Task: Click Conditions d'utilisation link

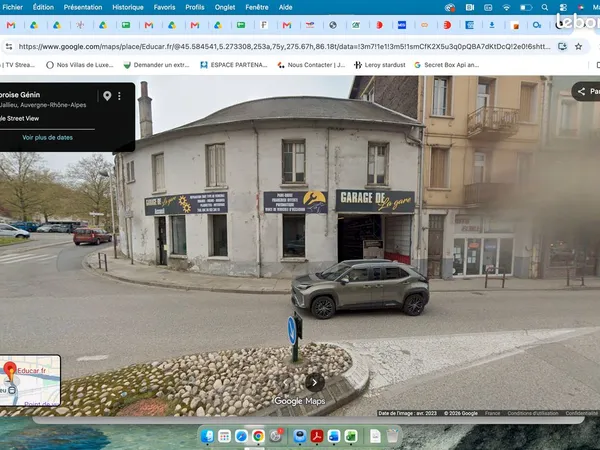Action: (533, 413)
